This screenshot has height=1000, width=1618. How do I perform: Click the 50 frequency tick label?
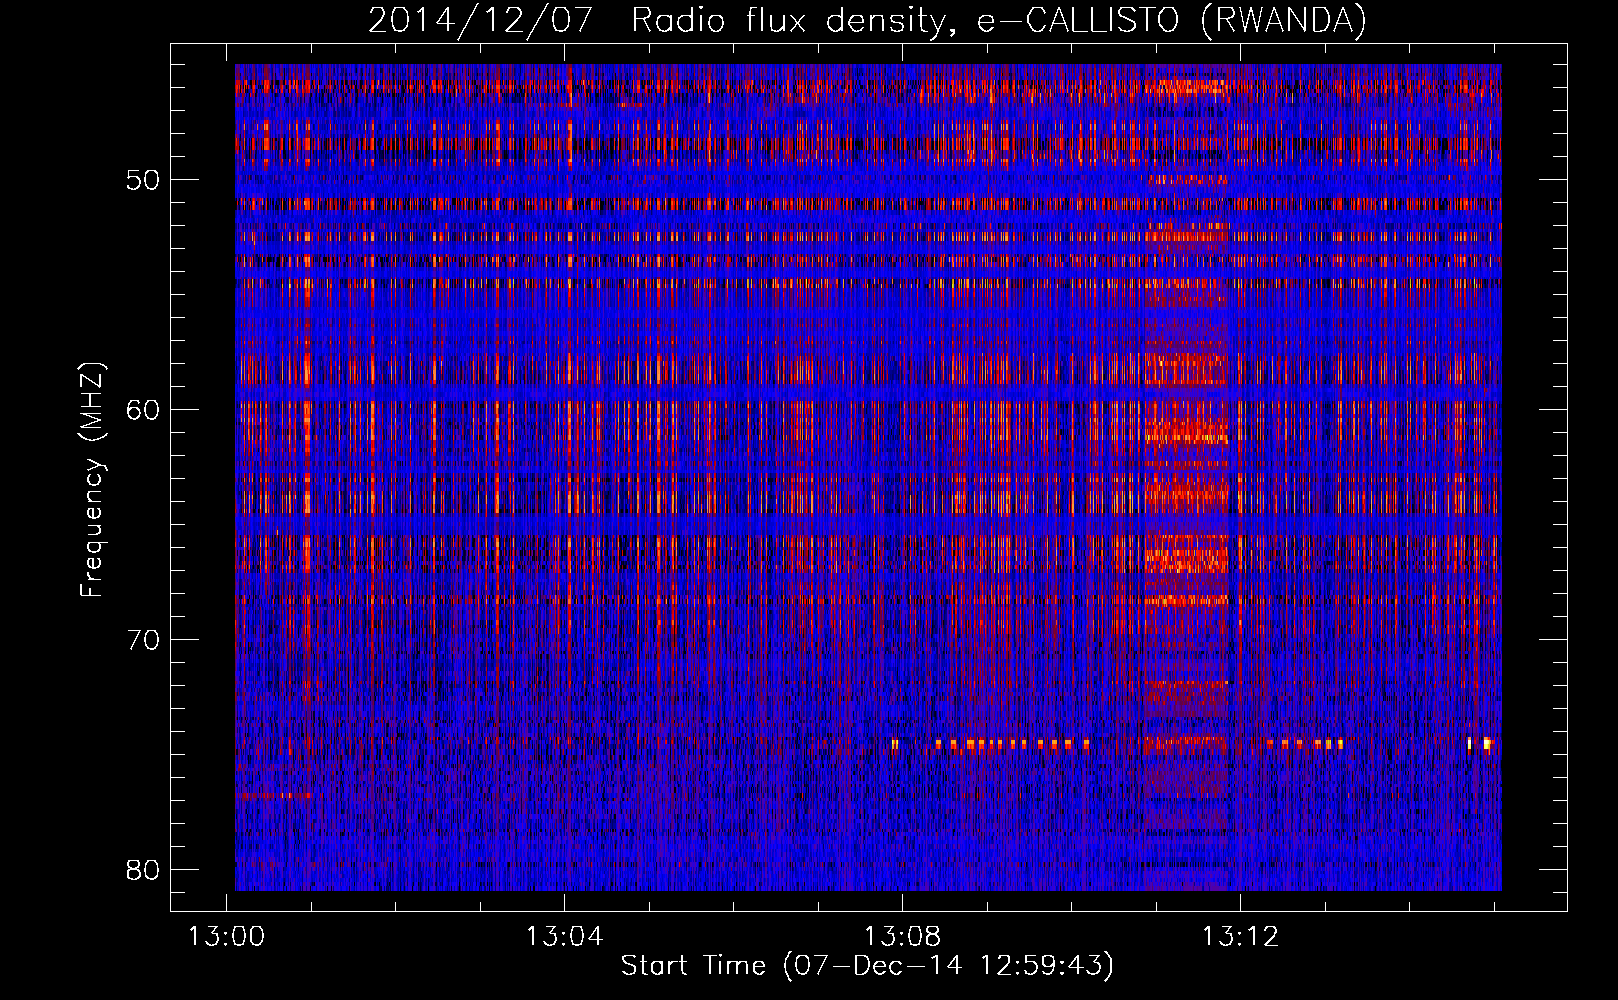coord(144,180)
